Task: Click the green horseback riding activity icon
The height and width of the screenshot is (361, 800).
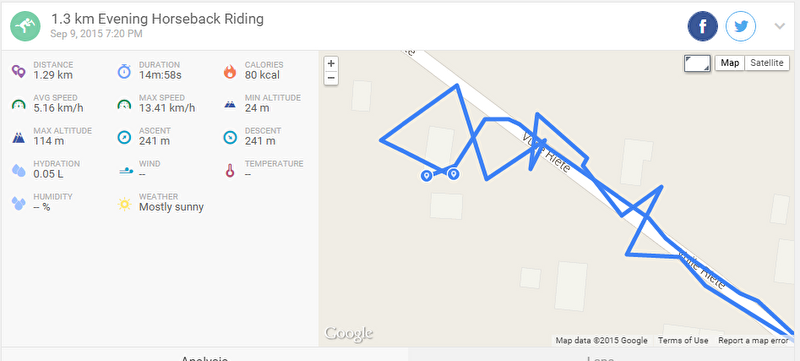Action: 25,26
